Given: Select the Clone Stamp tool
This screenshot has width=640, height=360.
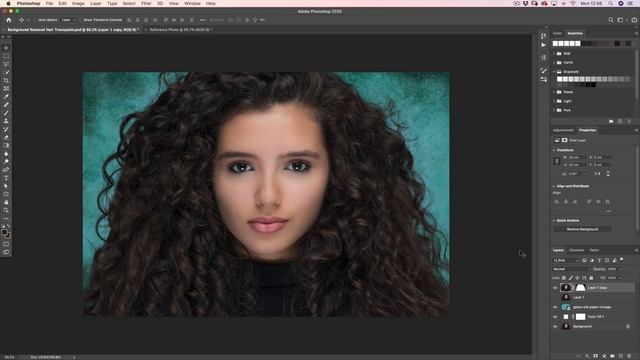Looking at the screenshot, I should click(6, 121).
